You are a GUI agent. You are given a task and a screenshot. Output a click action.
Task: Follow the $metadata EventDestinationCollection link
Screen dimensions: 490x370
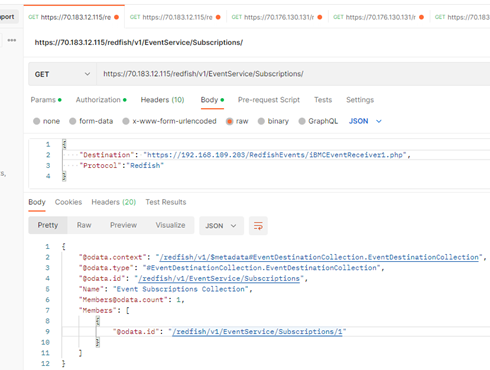tap(319, 257)
